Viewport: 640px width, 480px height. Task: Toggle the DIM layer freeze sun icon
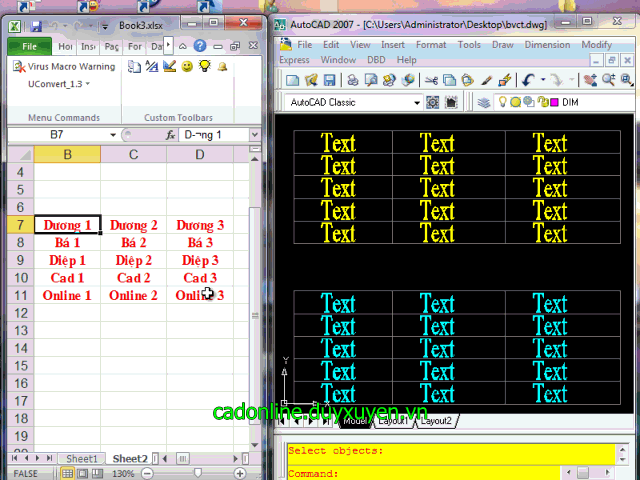point(516,102)
